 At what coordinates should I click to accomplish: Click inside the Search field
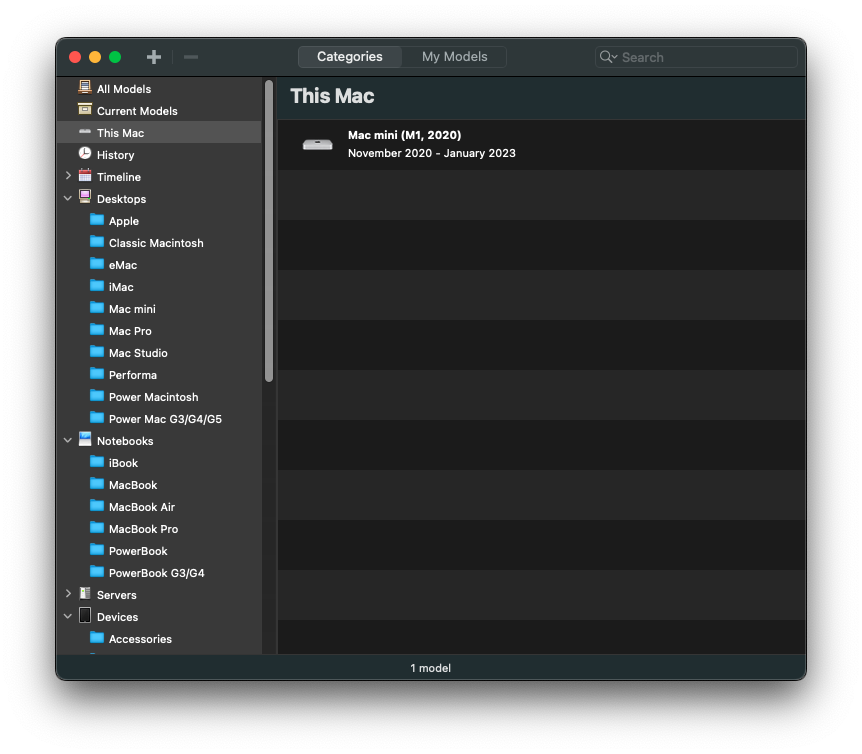[x=696, y=57]
